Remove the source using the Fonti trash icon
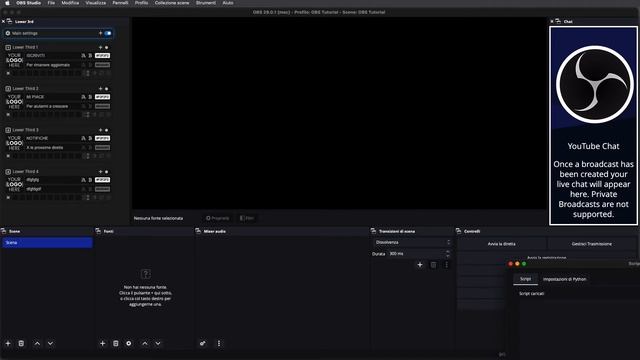 point(116,343)
